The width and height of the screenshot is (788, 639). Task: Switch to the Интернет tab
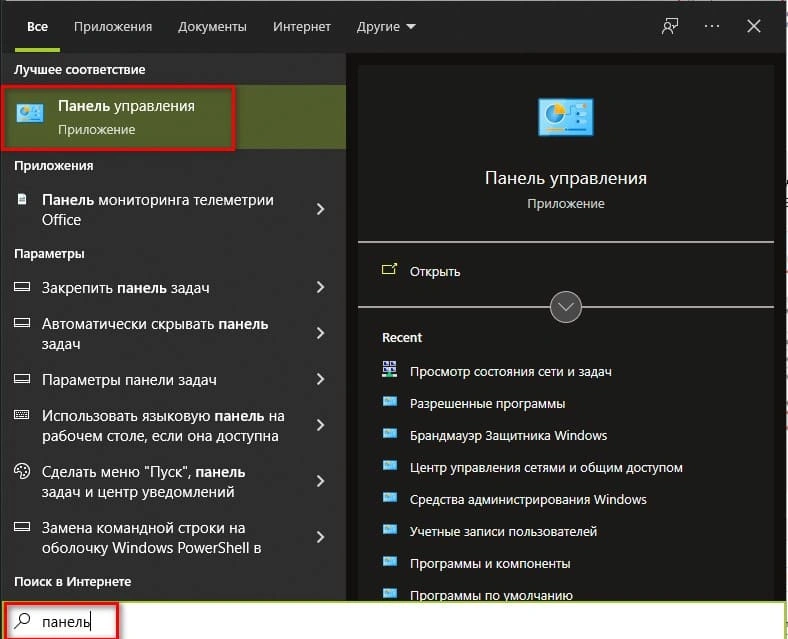(x=302, y=27)
